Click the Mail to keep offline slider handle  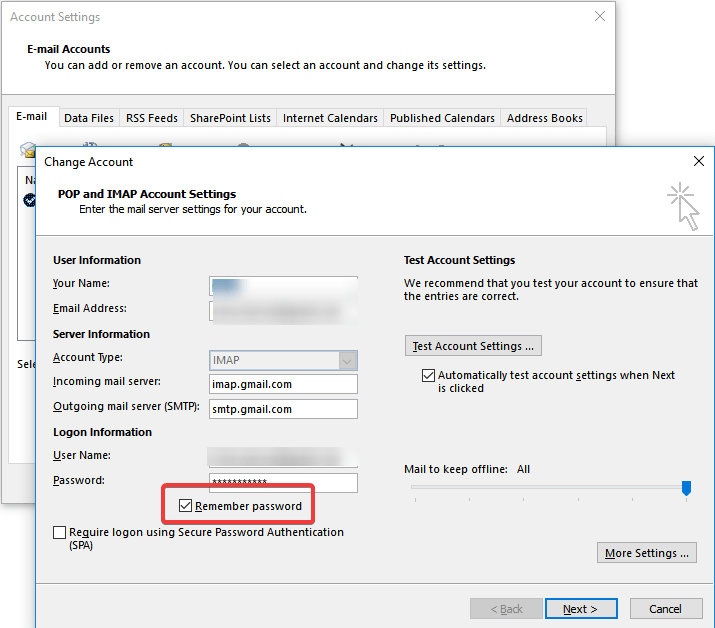coord(686,488)
